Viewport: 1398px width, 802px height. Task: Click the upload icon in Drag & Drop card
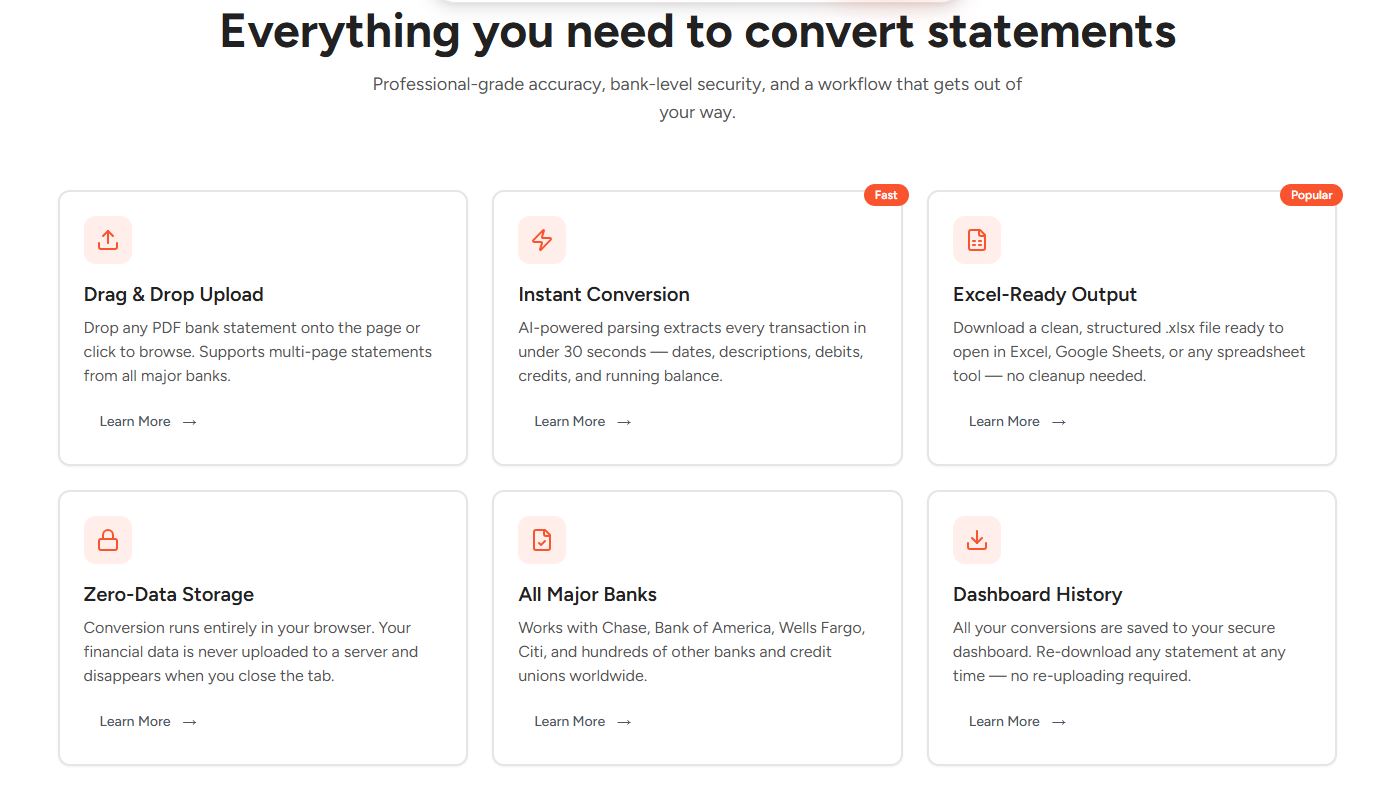point(108,240)
